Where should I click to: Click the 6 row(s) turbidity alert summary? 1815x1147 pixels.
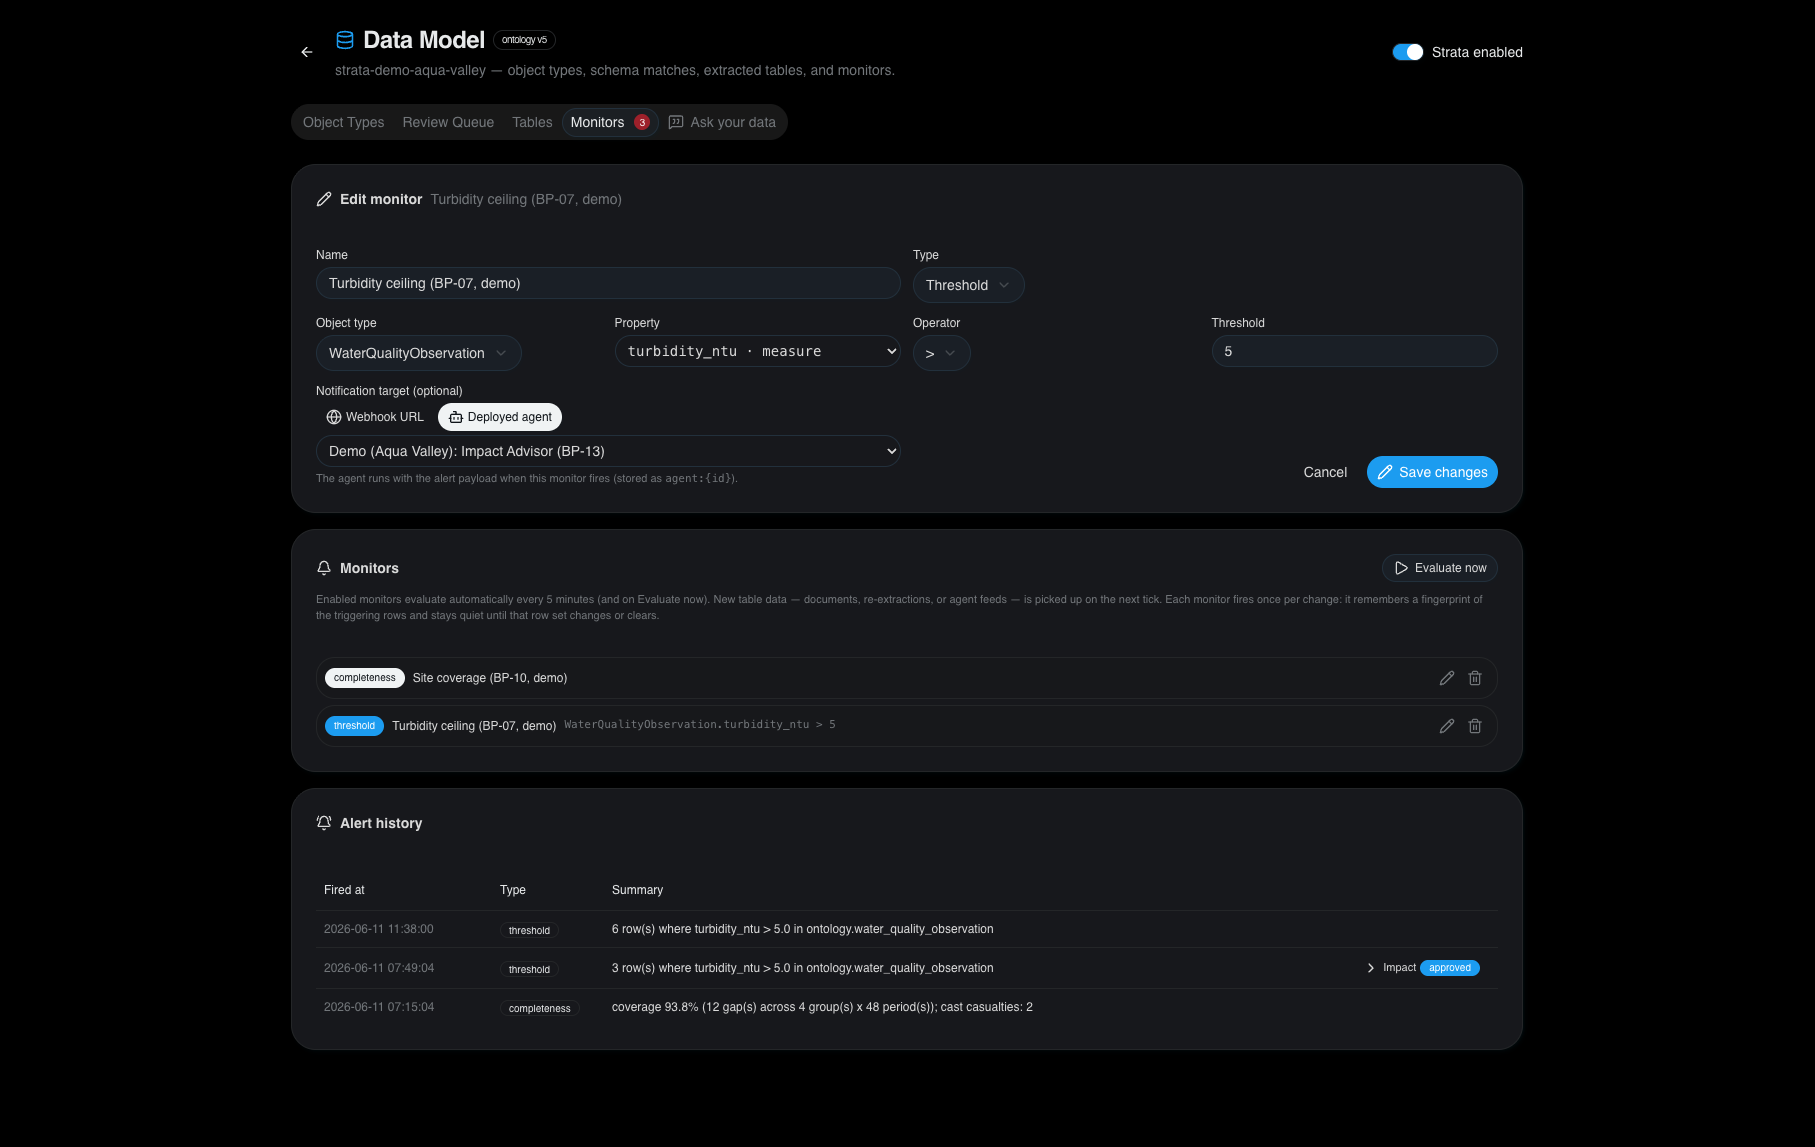[803, 929]
